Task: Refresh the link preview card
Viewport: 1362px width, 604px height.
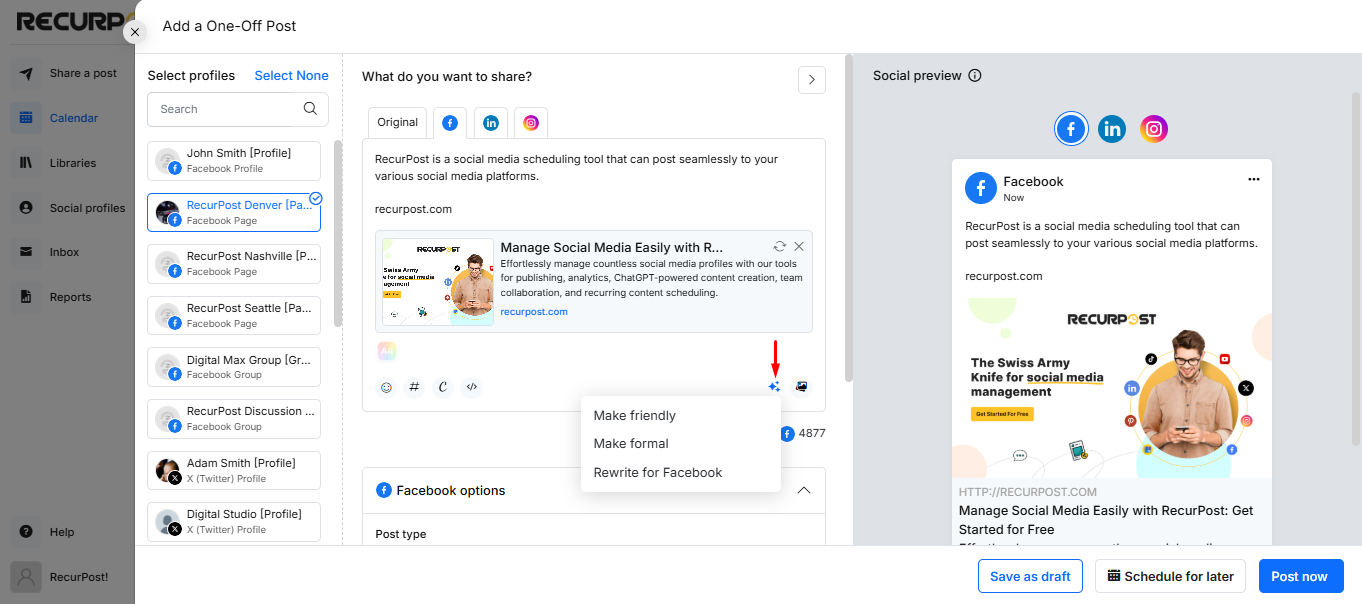Action: tap(780, 246)
